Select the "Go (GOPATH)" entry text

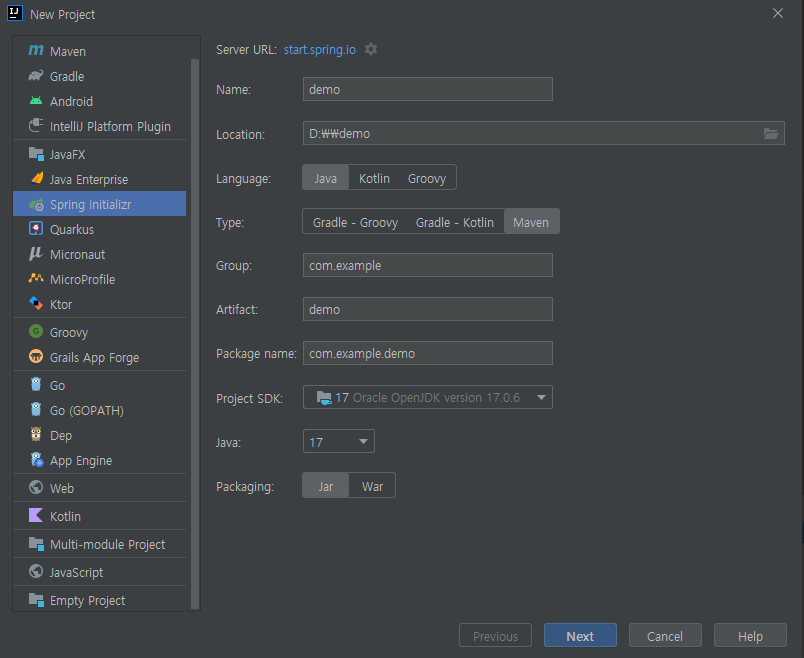(87, 410)
